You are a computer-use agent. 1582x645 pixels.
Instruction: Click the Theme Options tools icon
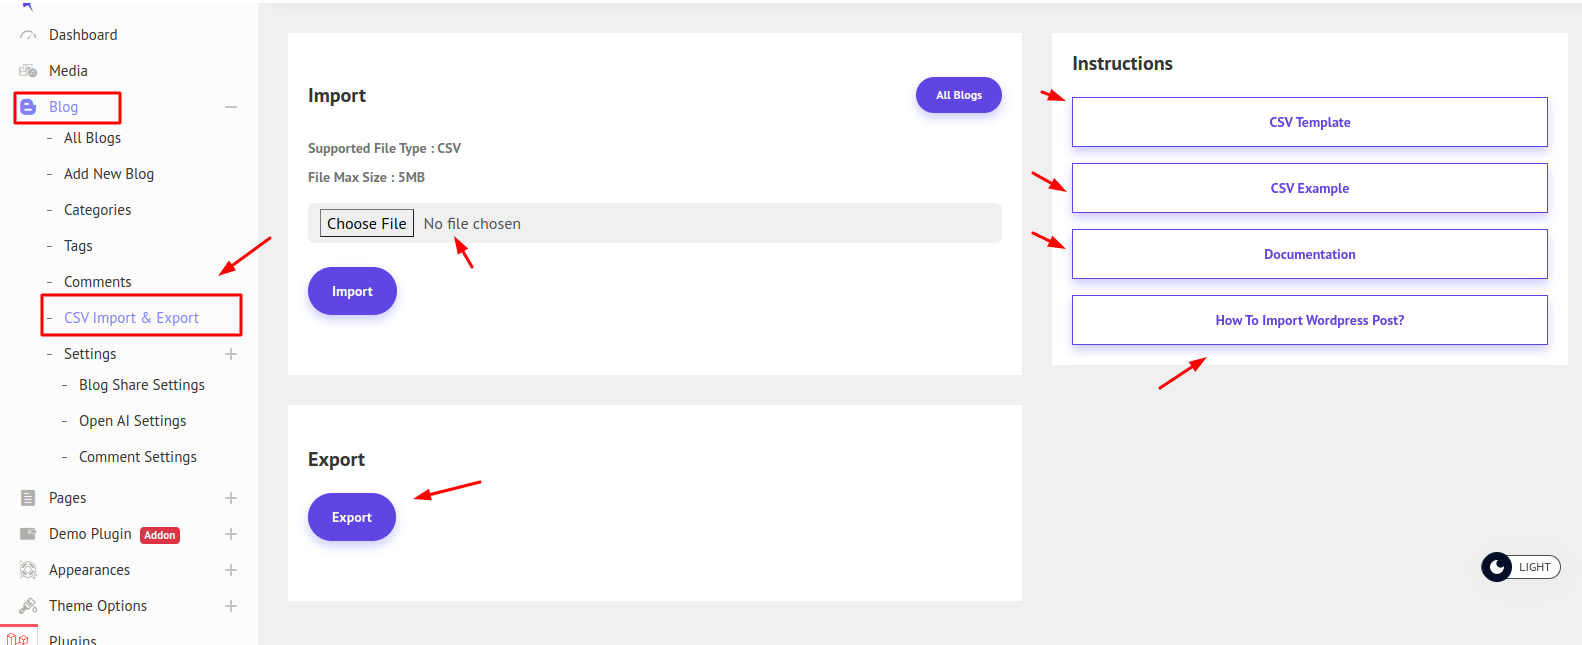pyautogui.click(x=28, y=606)
